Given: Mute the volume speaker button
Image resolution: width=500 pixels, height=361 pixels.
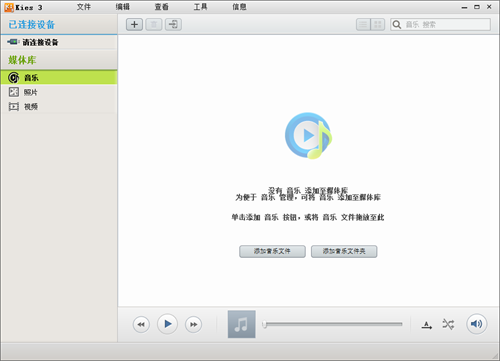Looking at the screenshot, I should (476, 324).
